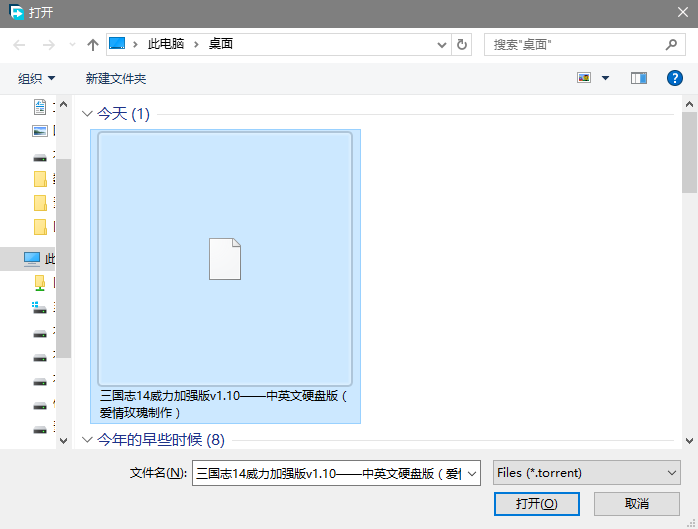Open the 文件名 combo box dropdown arrow

pos(472,473)
